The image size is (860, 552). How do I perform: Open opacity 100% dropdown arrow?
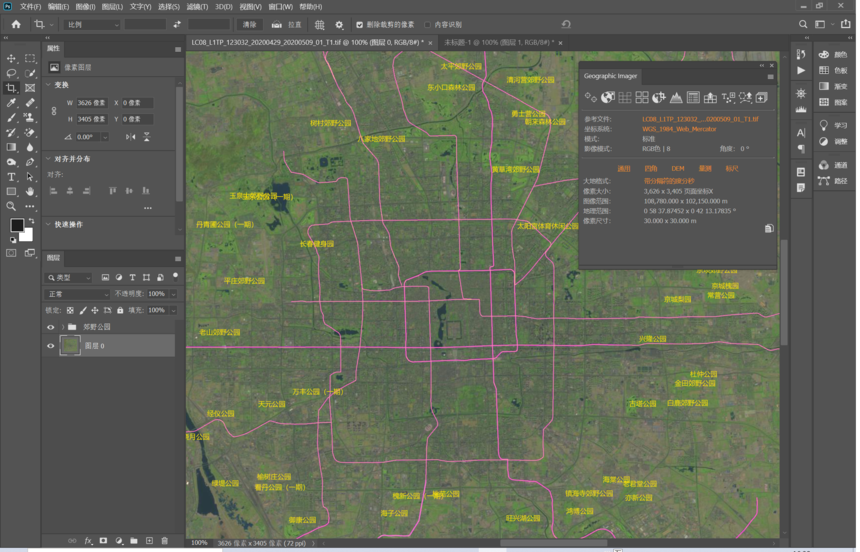pos(173,294)
